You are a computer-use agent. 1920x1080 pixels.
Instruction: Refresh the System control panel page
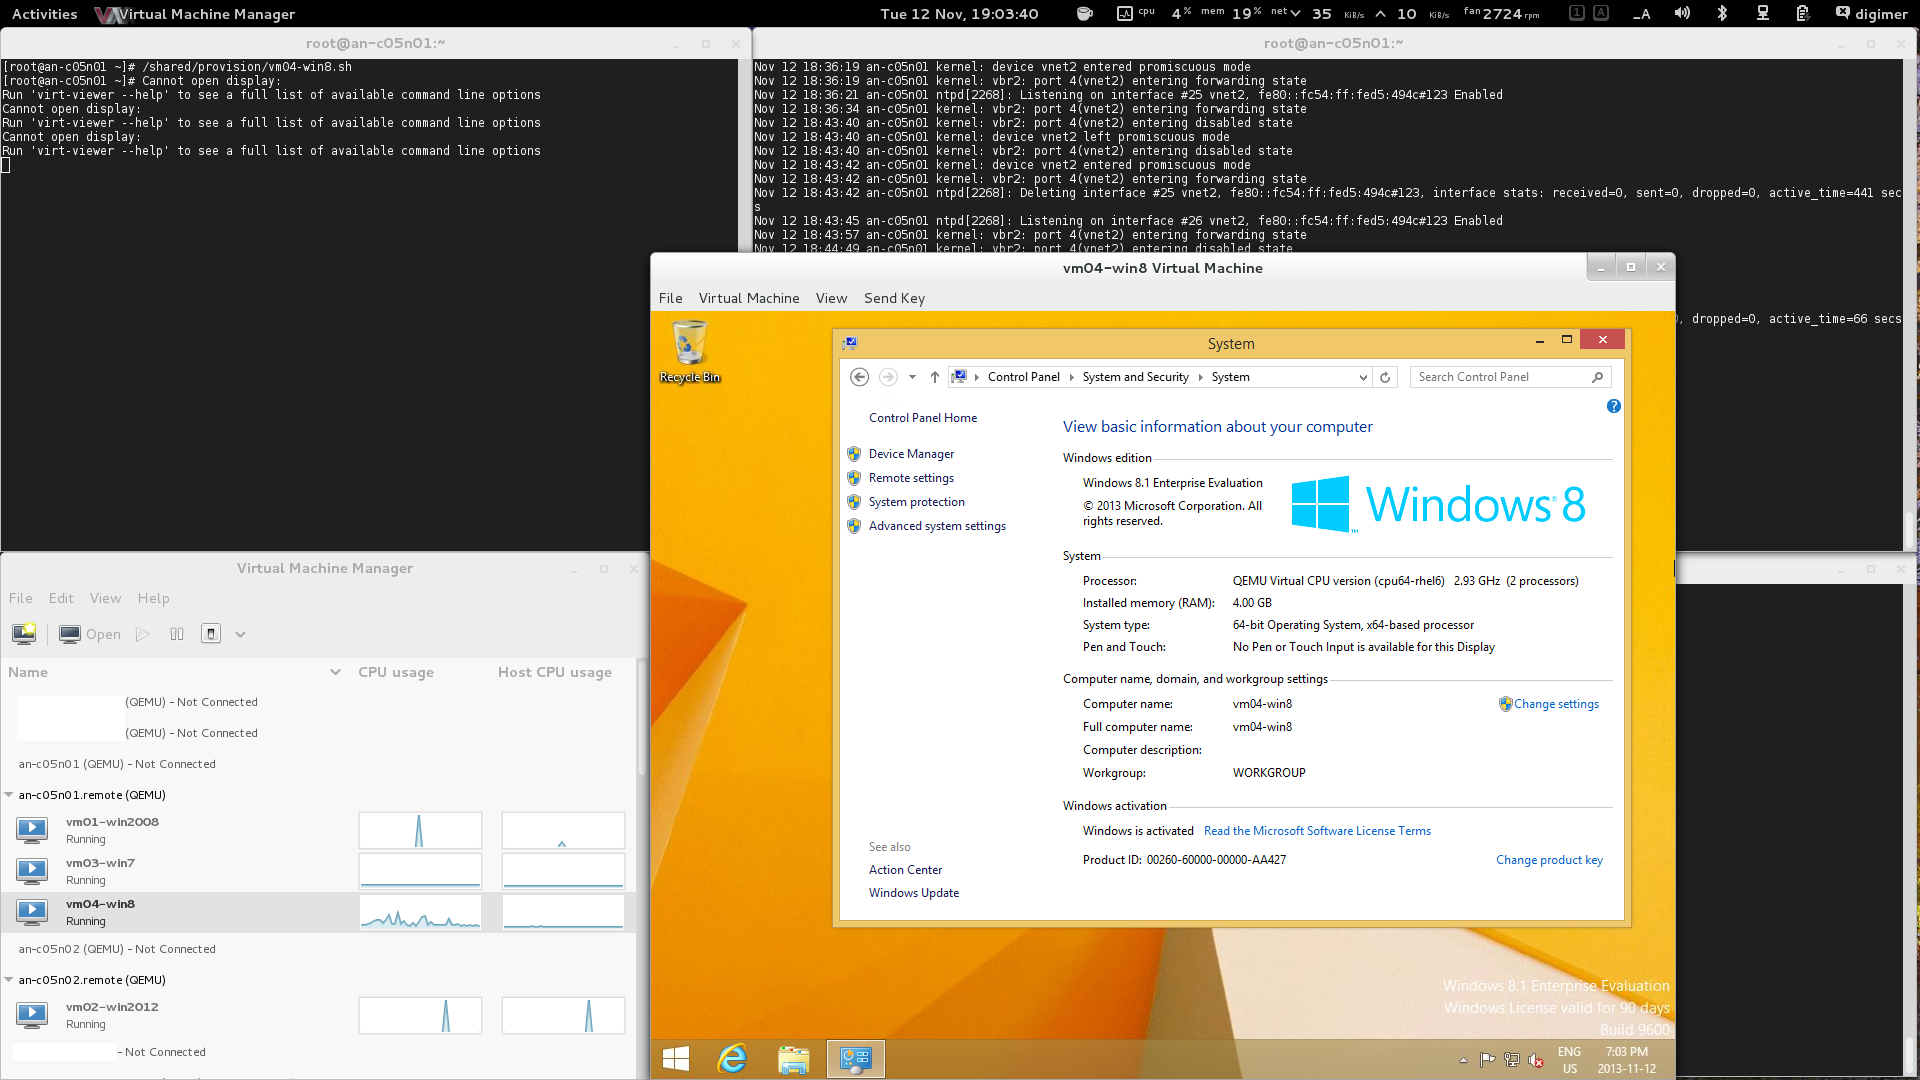pos(1385,377)
